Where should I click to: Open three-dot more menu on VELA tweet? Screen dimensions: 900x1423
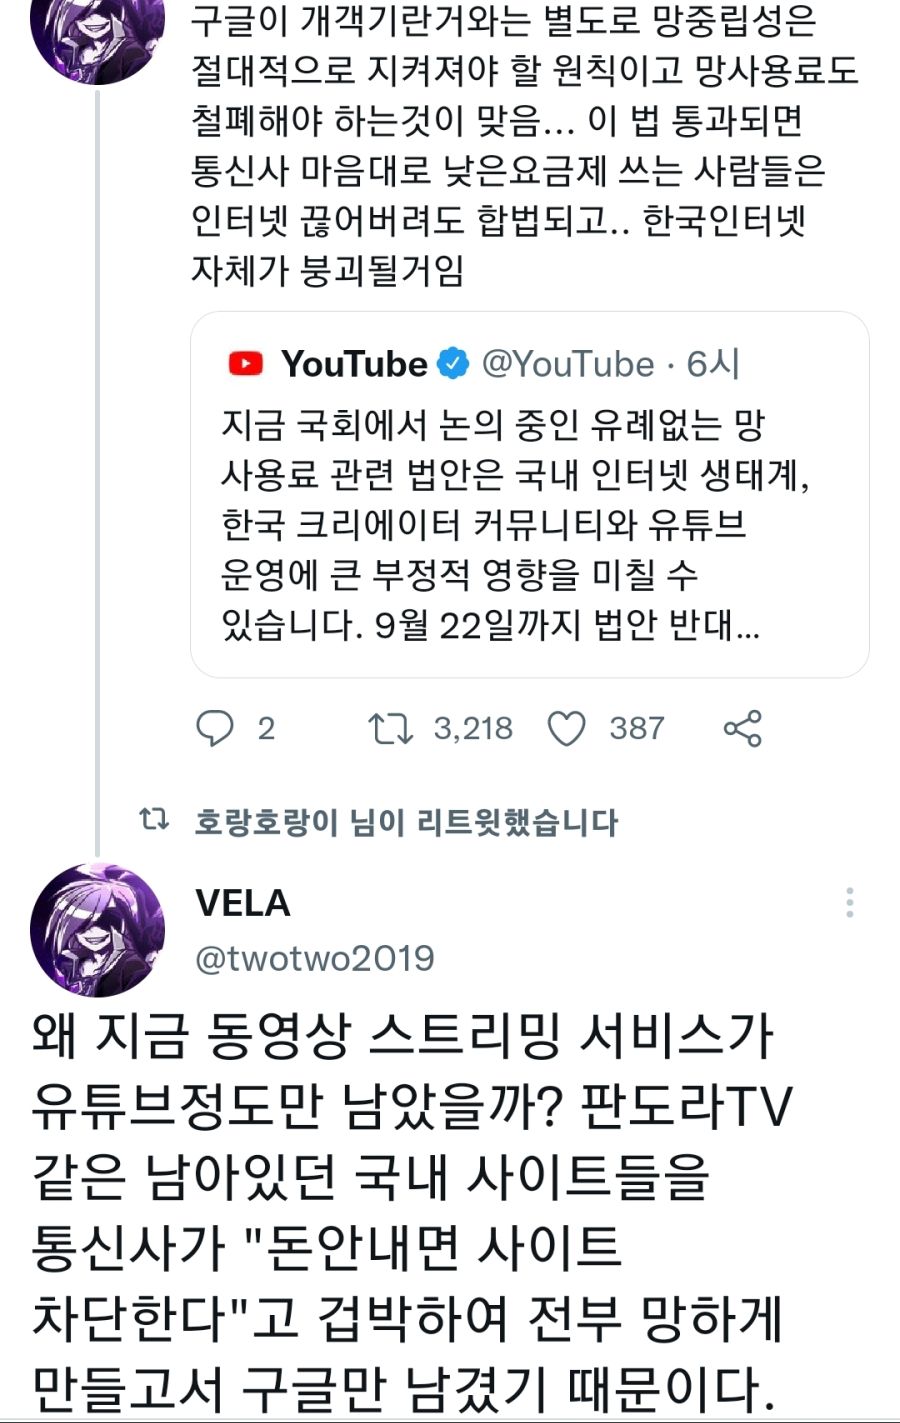[x=849, y=902]
